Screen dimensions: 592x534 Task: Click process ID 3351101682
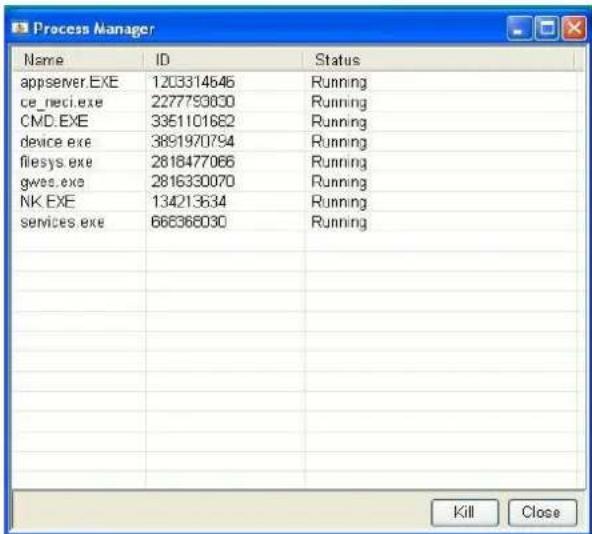(193, 122)
